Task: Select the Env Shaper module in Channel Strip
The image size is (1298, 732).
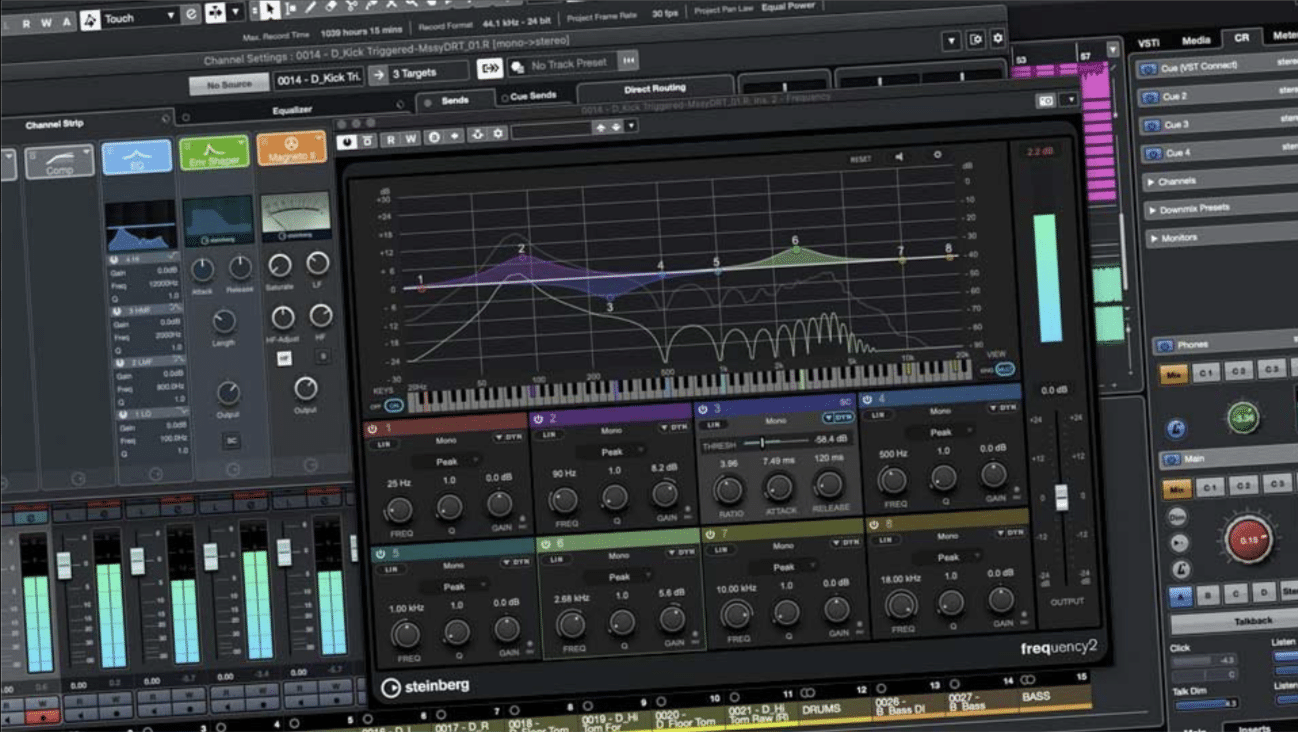Action: point(214,152)
